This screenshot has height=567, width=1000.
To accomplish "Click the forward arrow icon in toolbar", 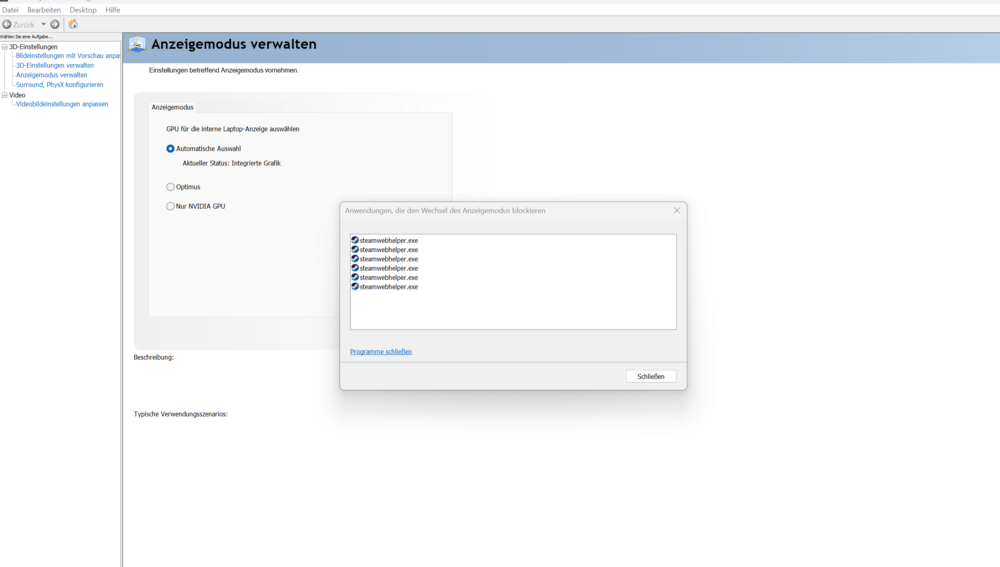I will point(55,24).
